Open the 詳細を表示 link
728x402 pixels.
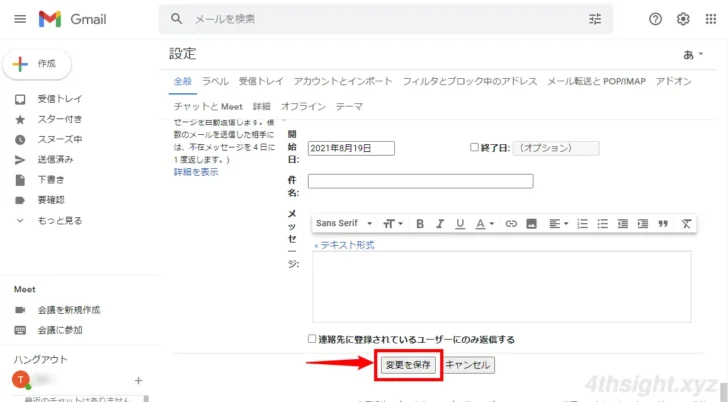(x=196, y=172)
